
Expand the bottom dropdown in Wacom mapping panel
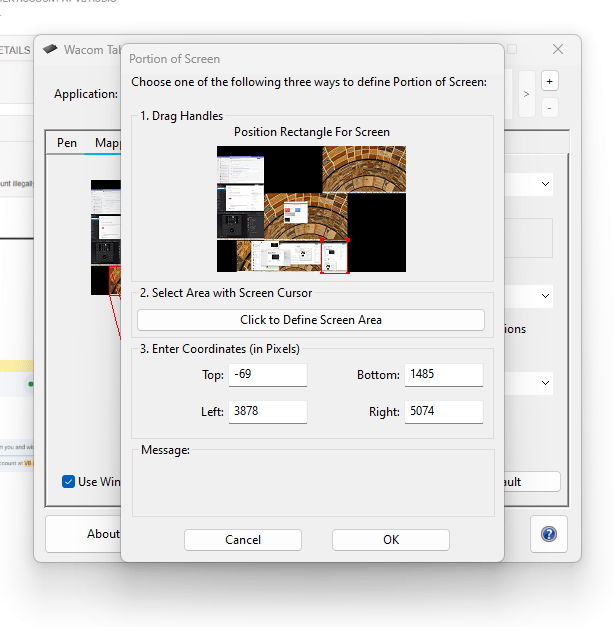coord(545,383)
